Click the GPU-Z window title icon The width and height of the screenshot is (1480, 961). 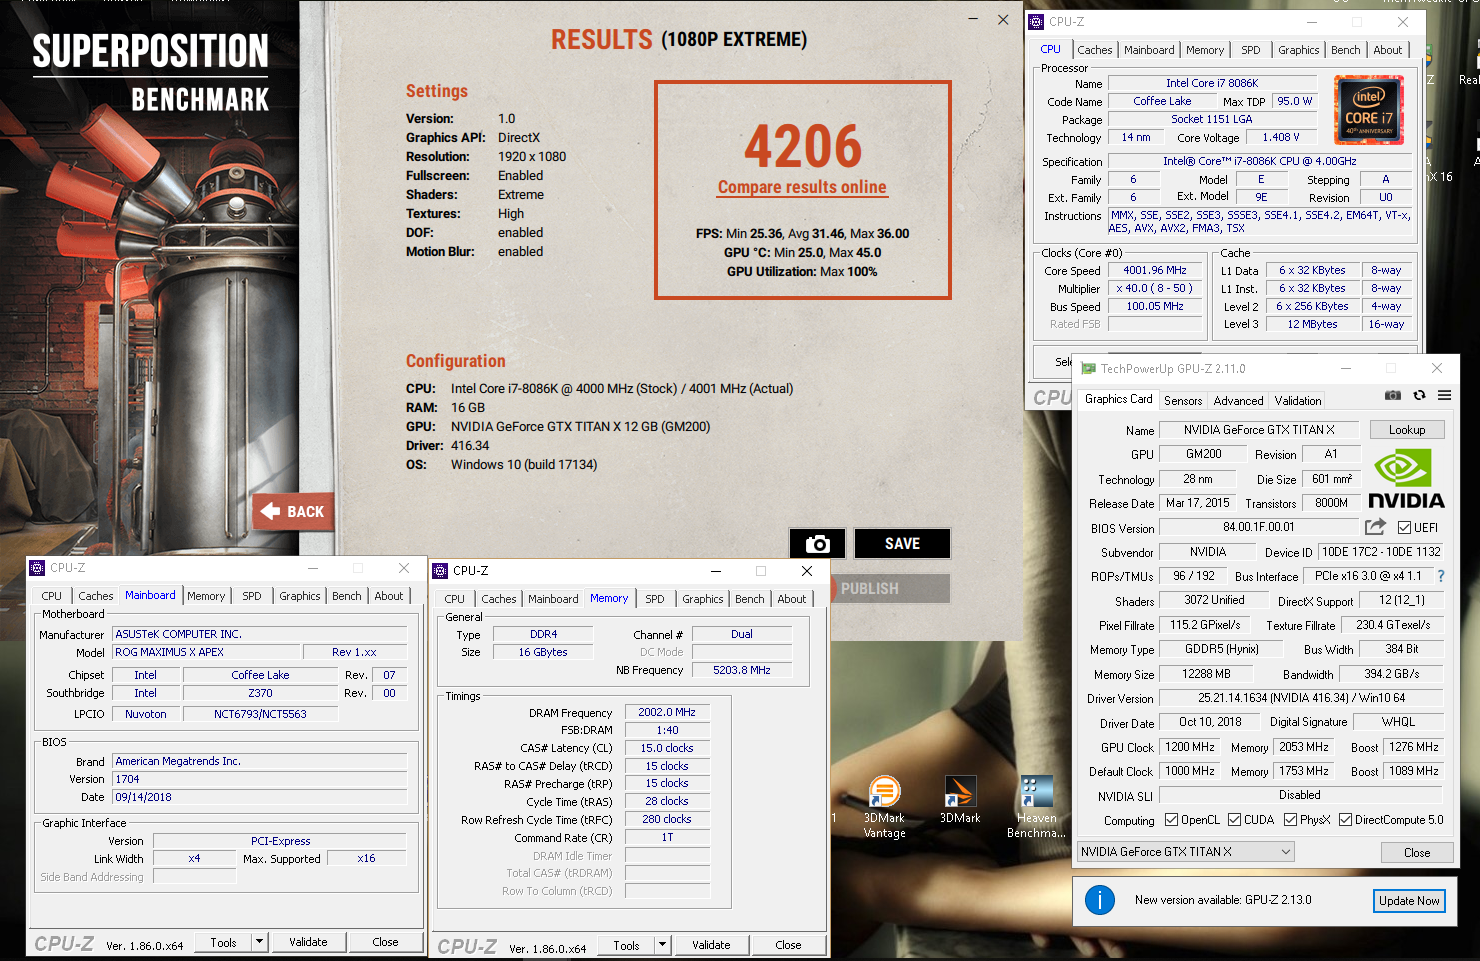click(x=1089, y=368)
